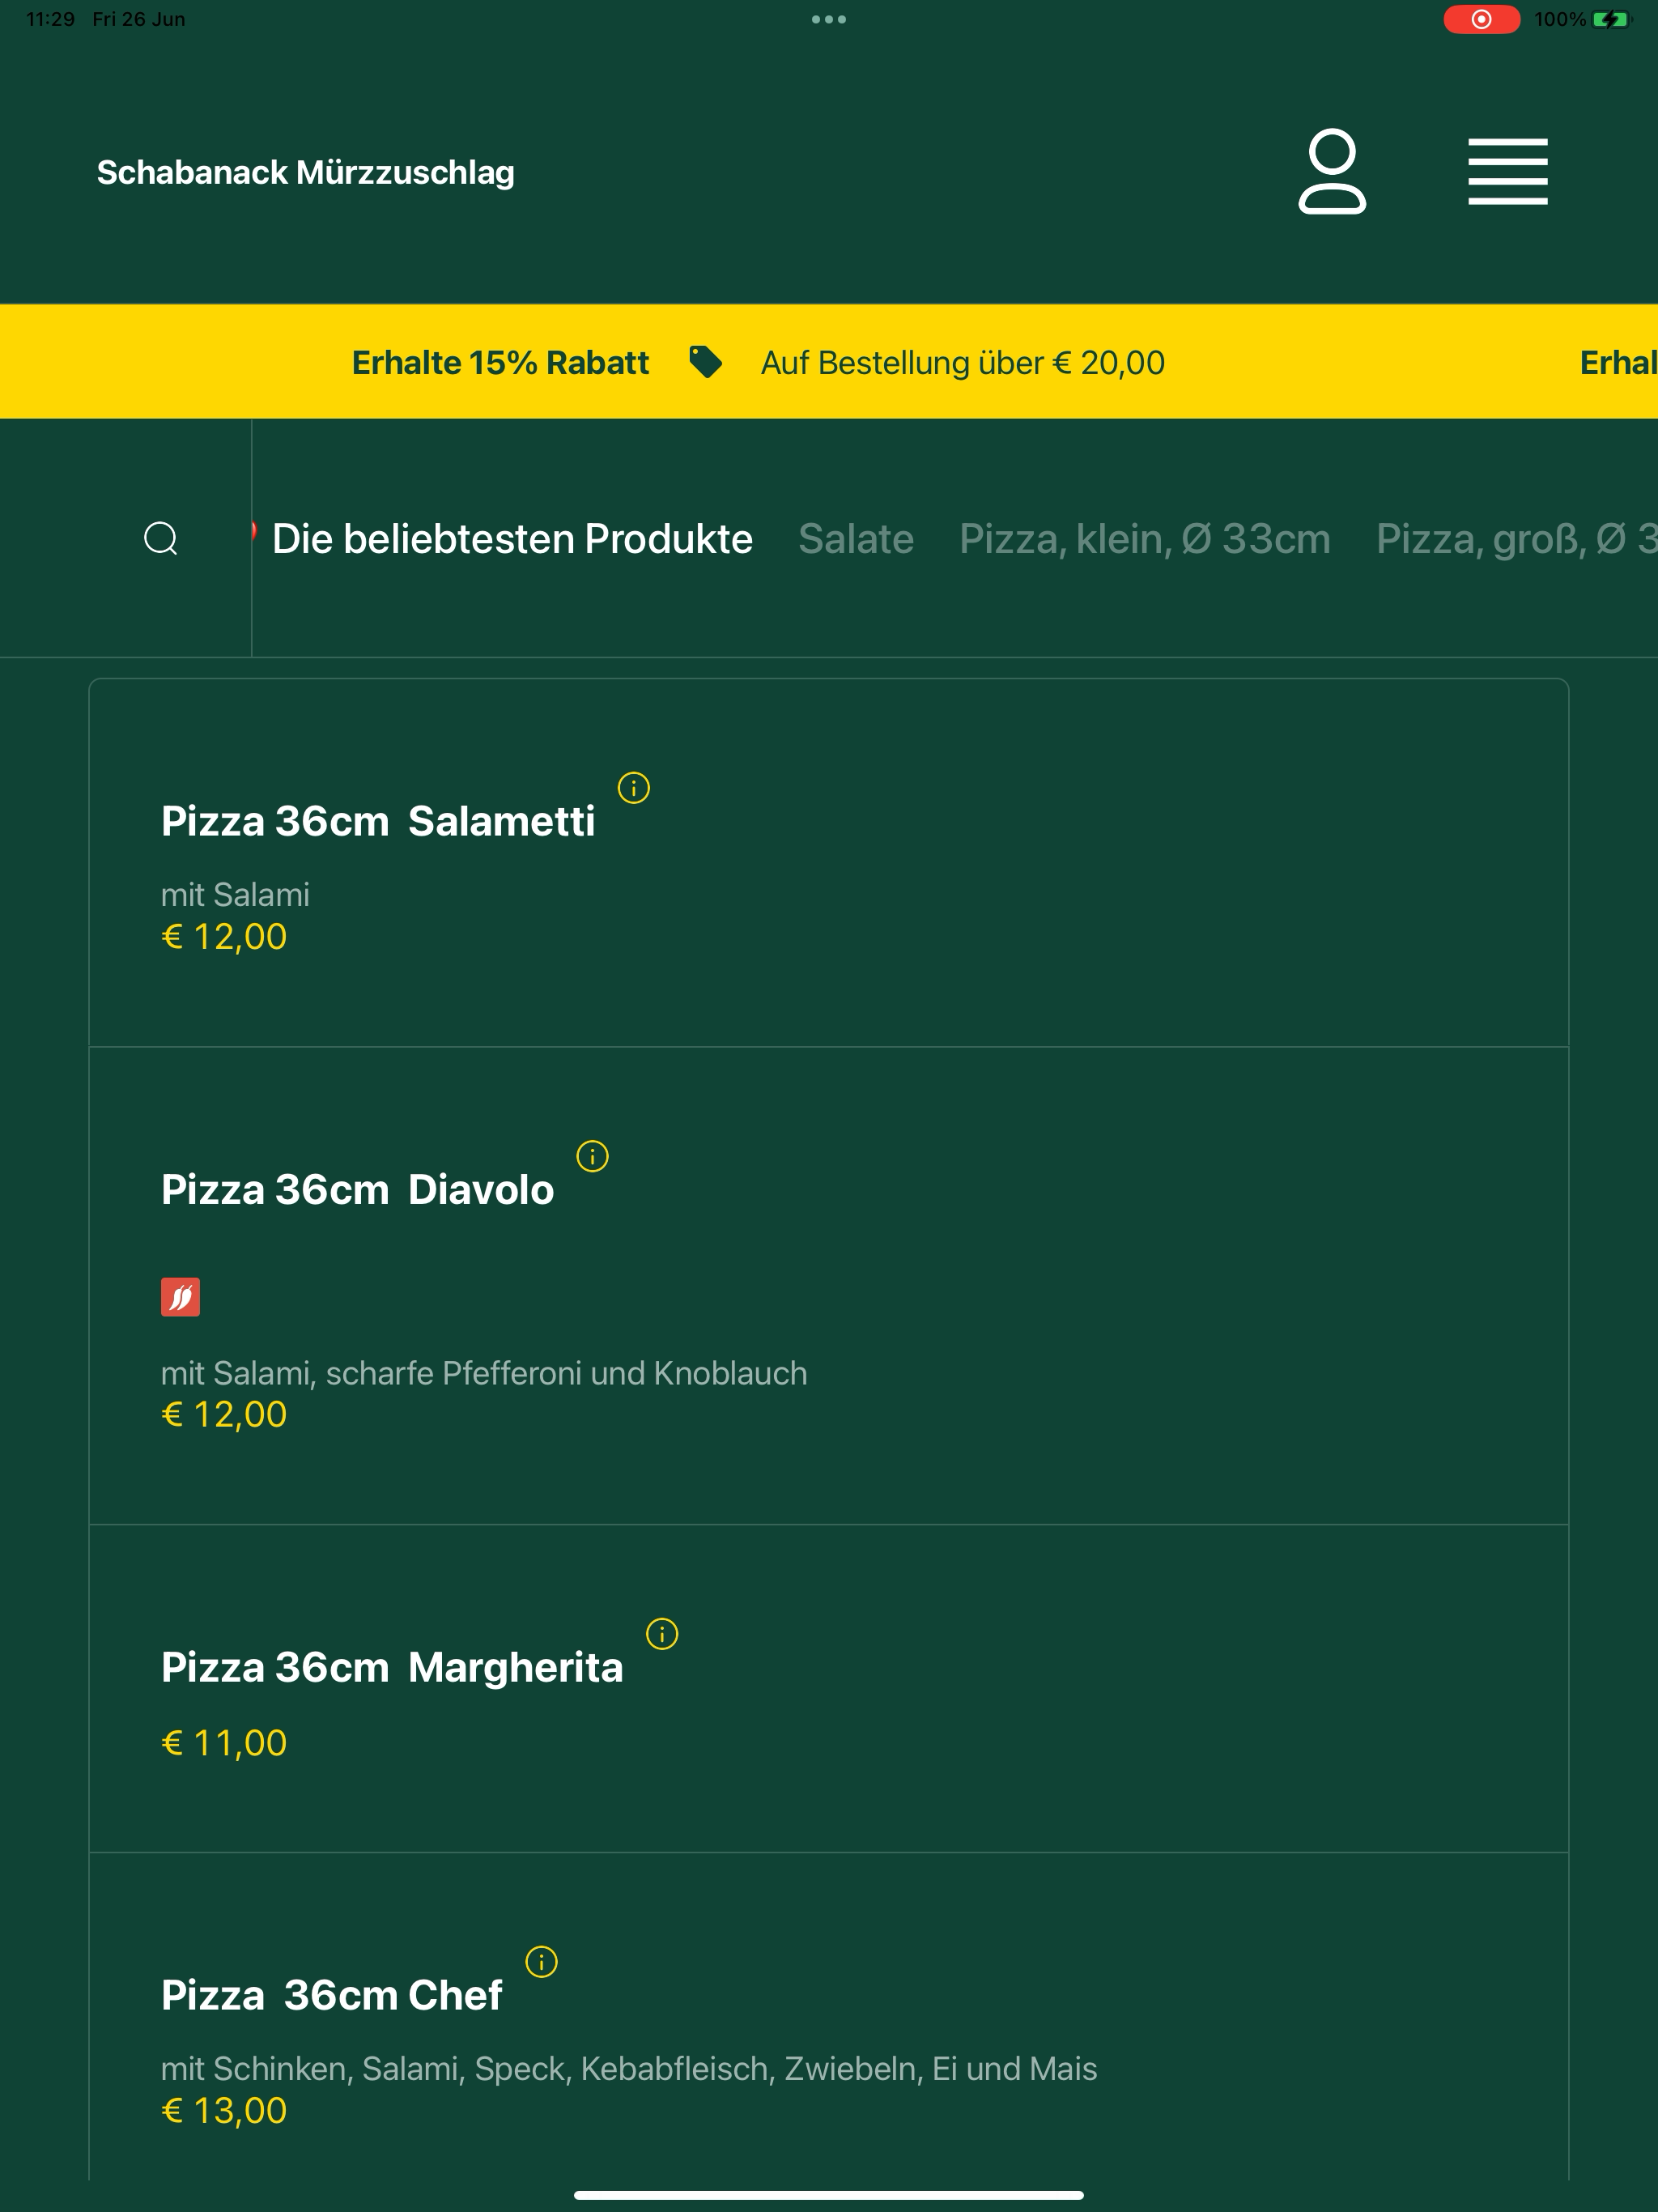Tap the 100% battery percentage
This screenshot has width=1658, height=2212.
1560,19
